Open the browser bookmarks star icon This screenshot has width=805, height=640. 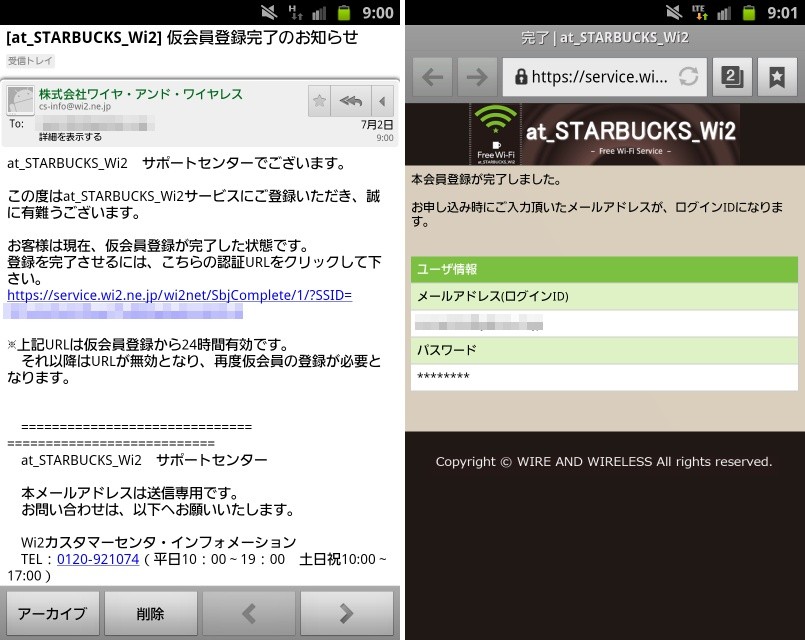pyautogui.click(x=777, y=77)
